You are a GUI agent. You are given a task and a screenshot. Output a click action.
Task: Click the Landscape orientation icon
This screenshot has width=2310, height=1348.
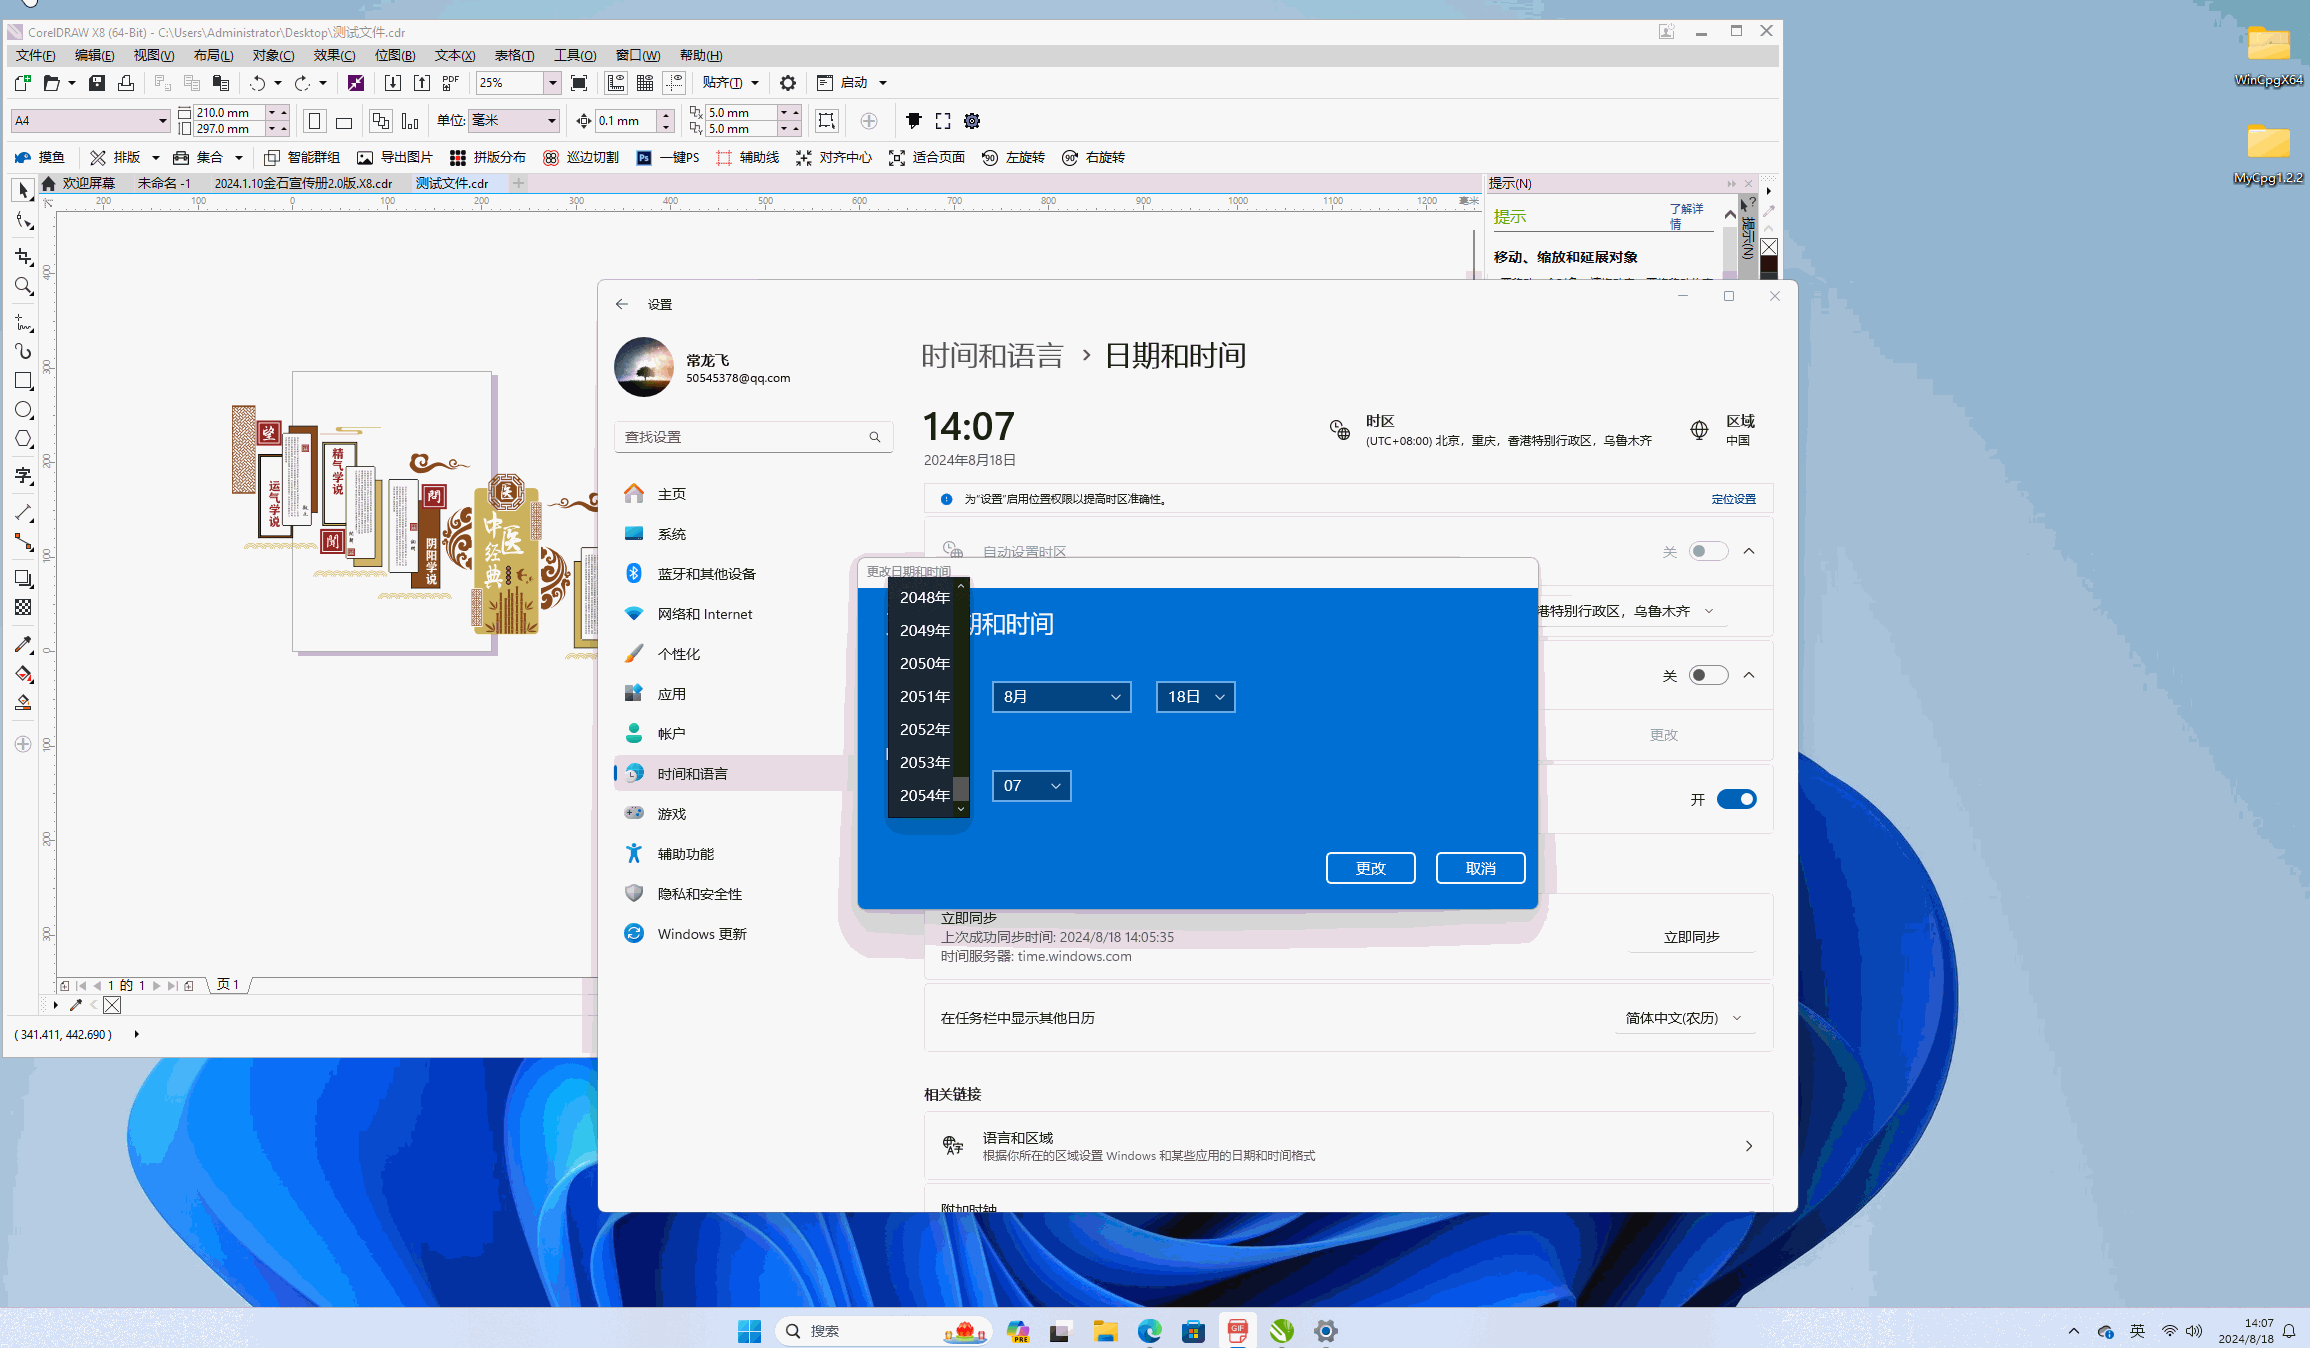point(344,121)
